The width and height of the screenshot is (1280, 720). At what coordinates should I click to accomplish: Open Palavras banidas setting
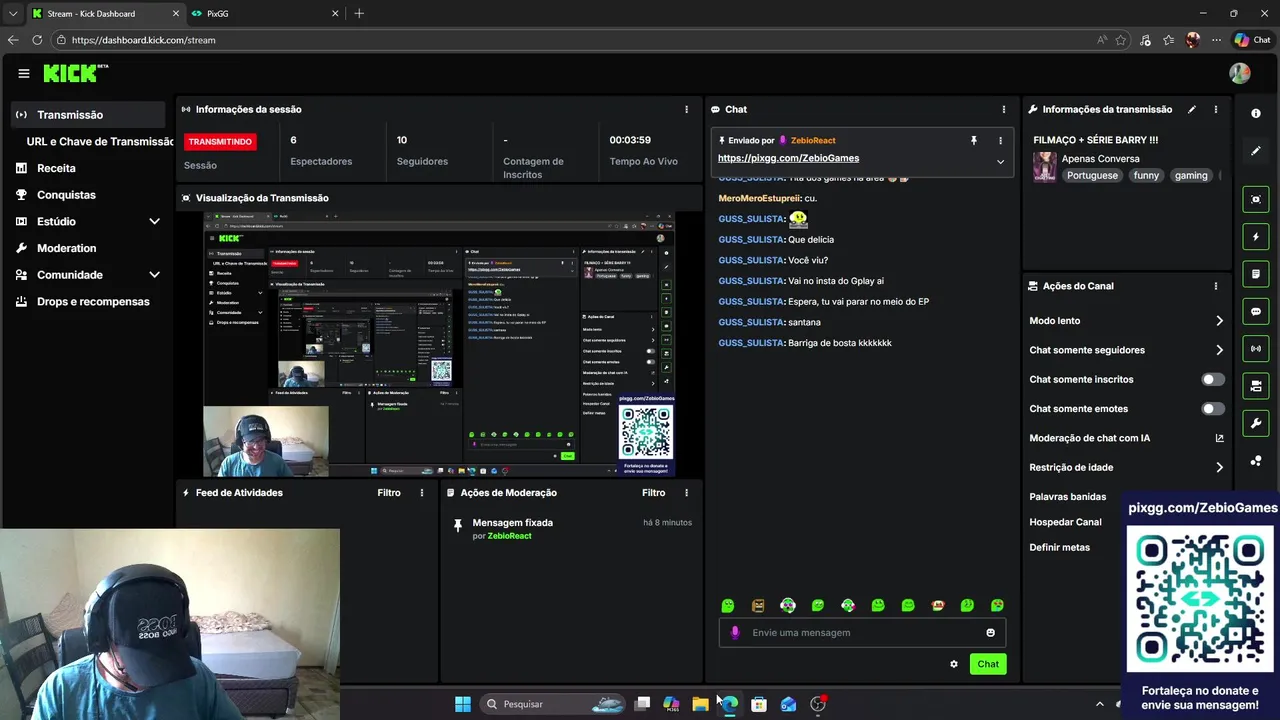click(1068, 496)
